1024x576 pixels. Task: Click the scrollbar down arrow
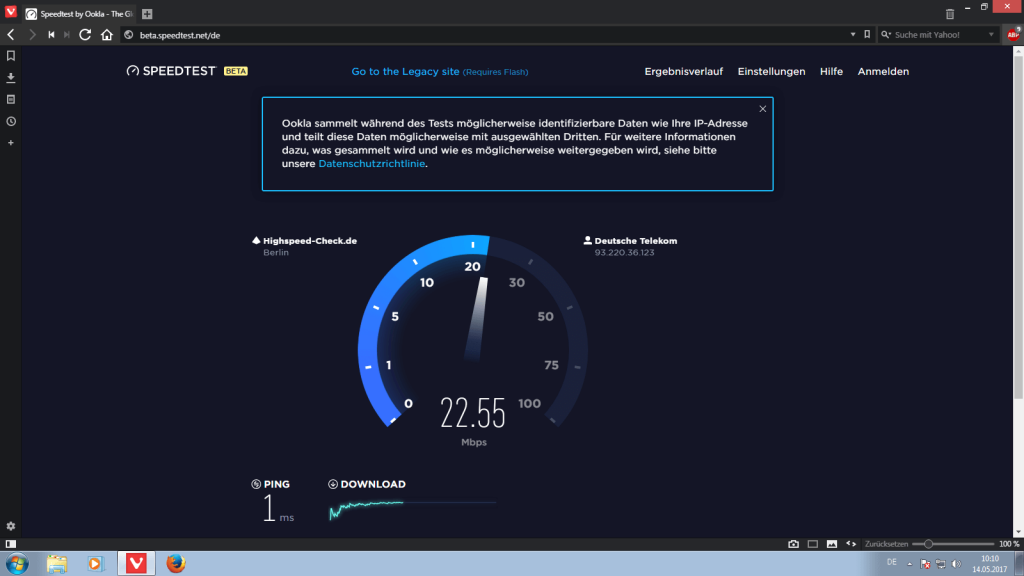1018,532
